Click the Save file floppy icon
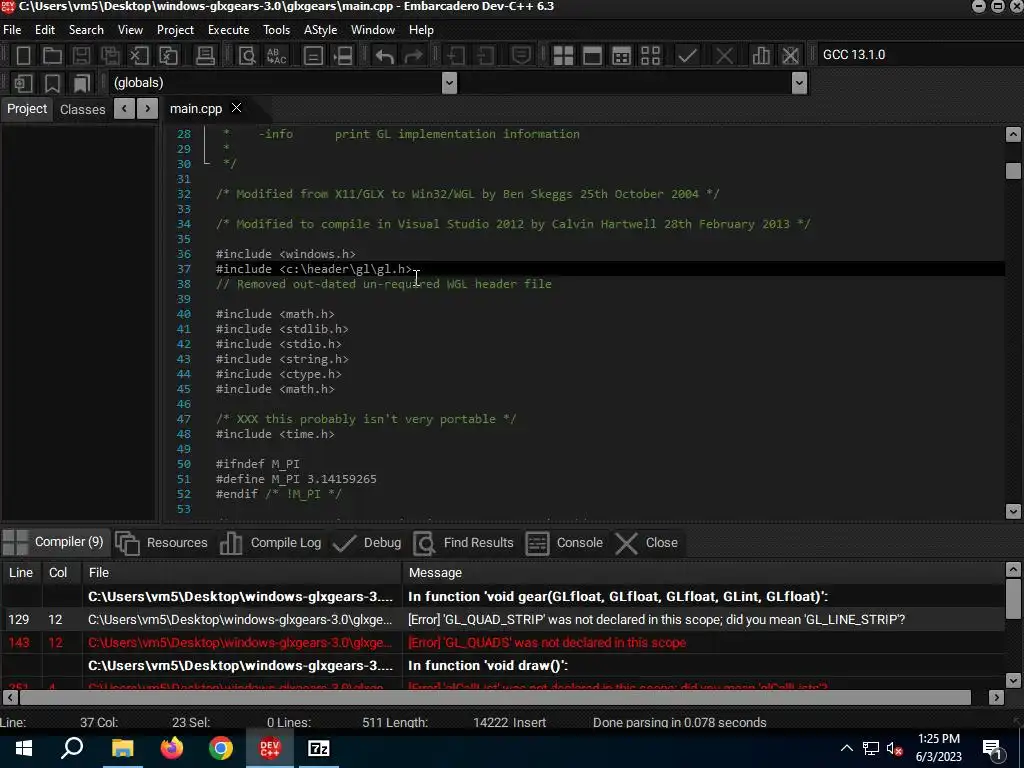Image resolution: width=1024 pixels, height=768 pixels. 81,56
